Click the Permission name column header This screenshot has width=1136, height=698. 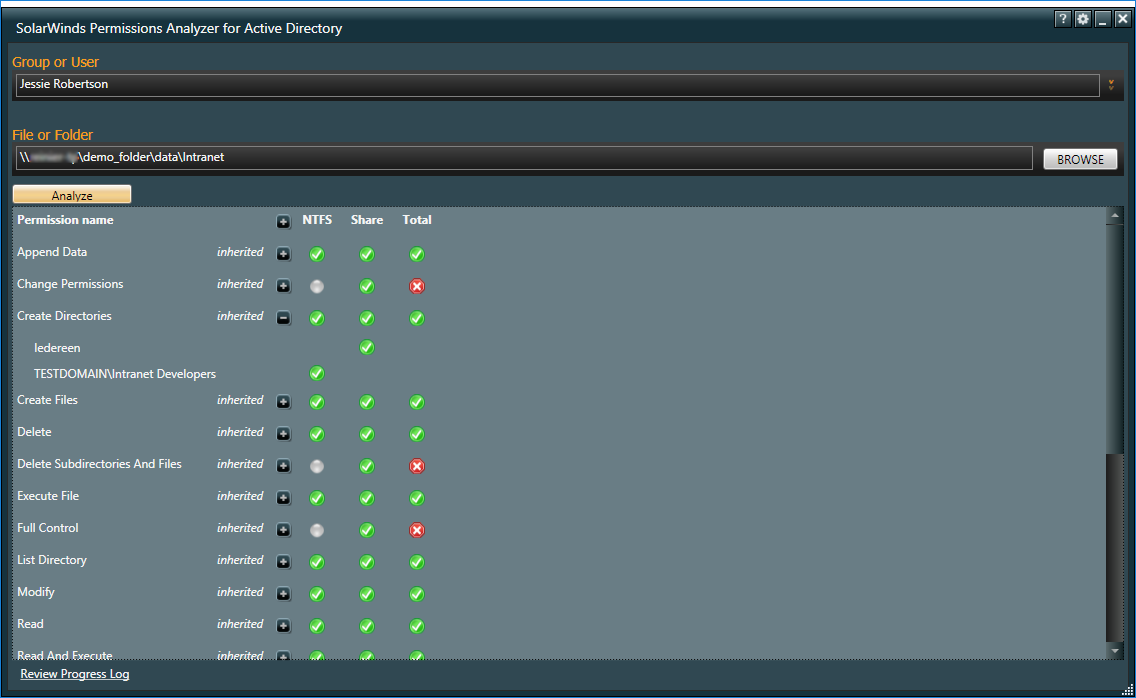coord(65,220)
